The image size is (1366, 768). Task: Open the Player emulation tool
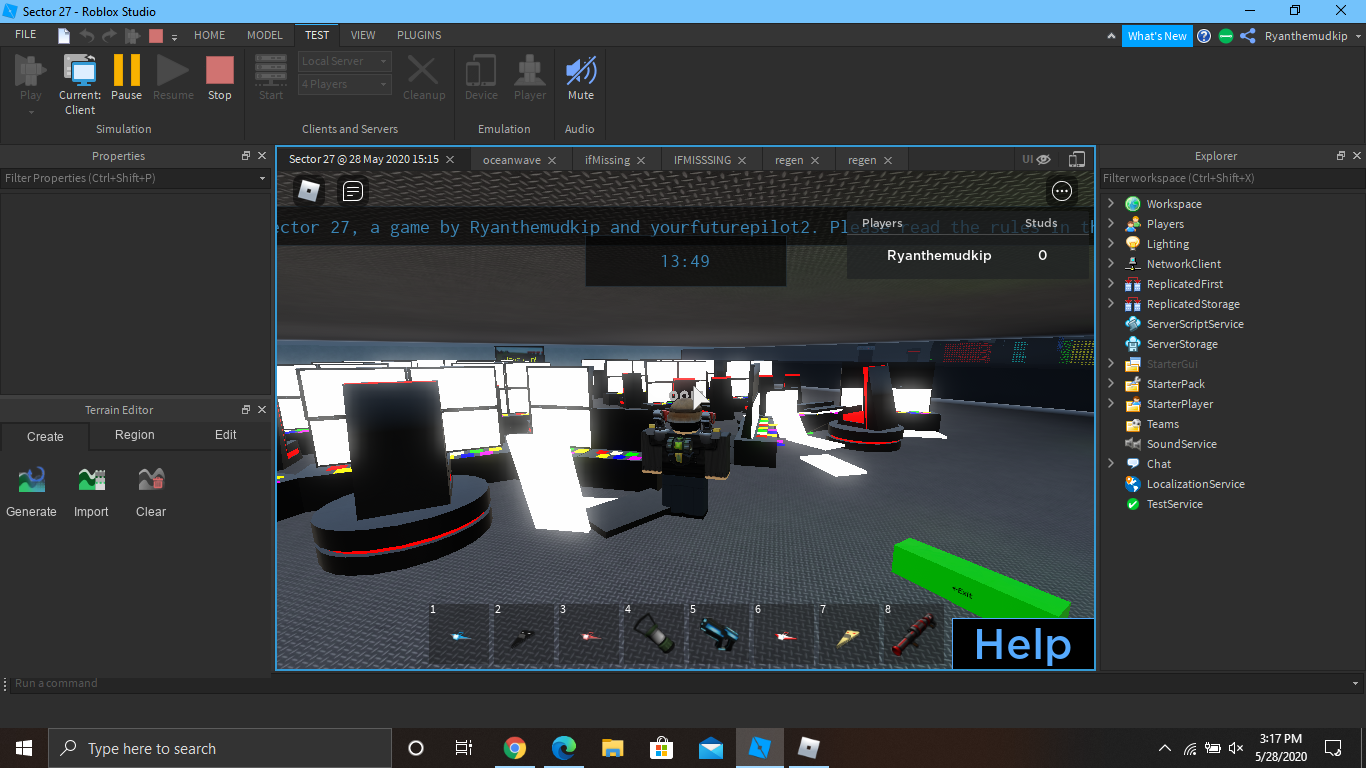pyautogui.click(x=530, y=78)
